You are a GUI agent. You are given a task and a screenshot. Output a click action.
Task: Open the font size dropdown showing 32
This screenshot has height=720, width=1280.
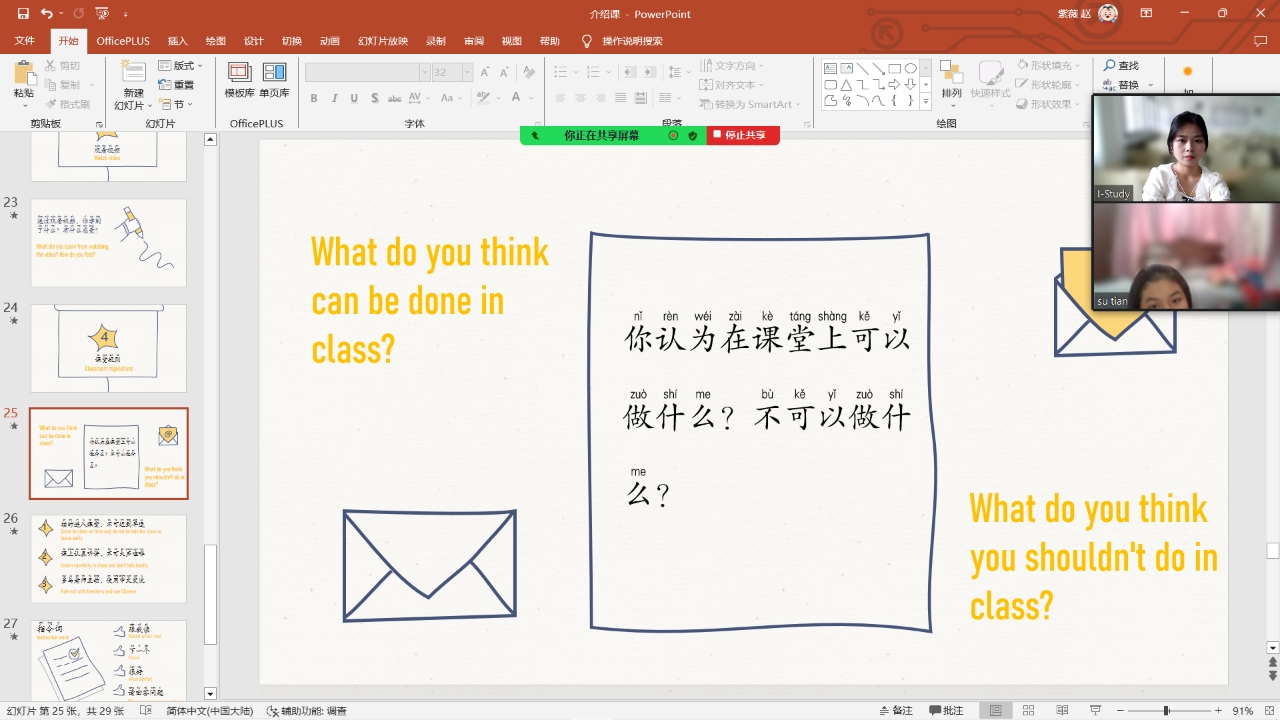click(x=467, y=72)
